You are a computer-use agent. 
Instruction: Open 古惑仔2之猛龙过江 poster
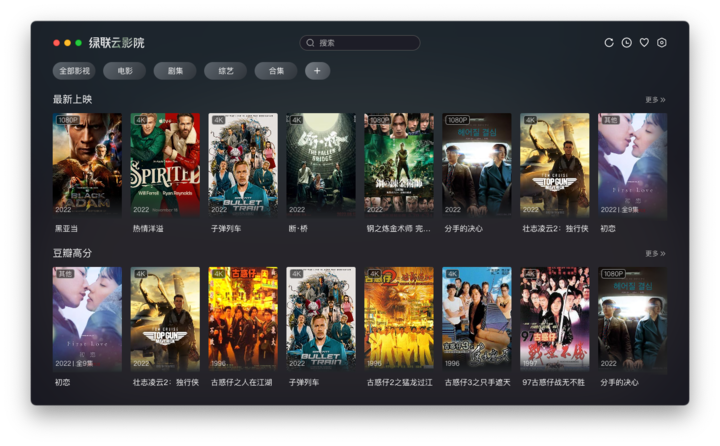[399, 319]
